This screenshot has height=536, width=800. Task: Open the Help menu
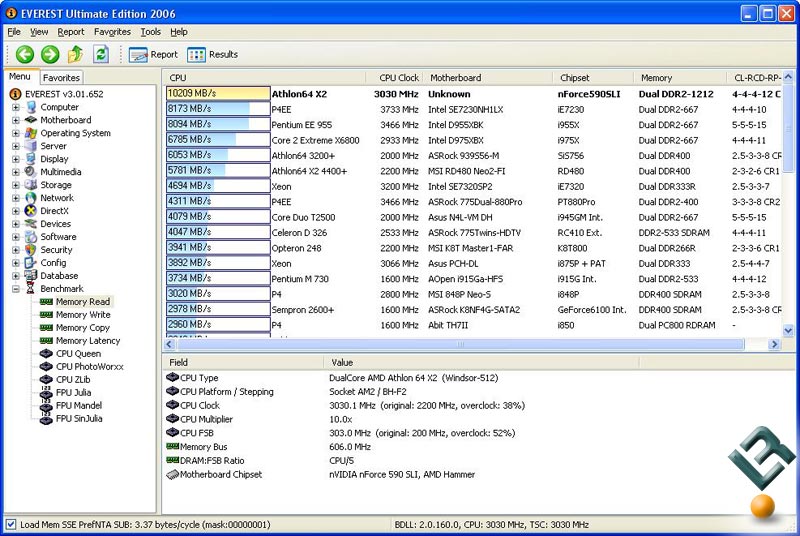tap(179, 32)
